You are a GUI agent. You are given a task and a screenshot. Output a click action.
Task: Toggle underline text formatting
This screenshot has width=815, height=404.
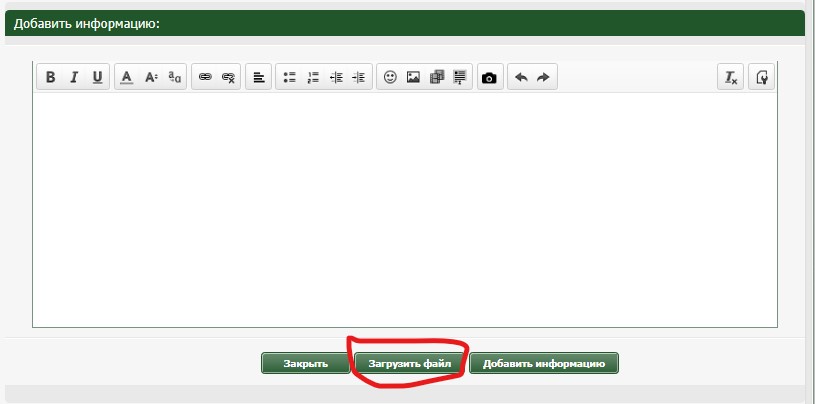97,77
